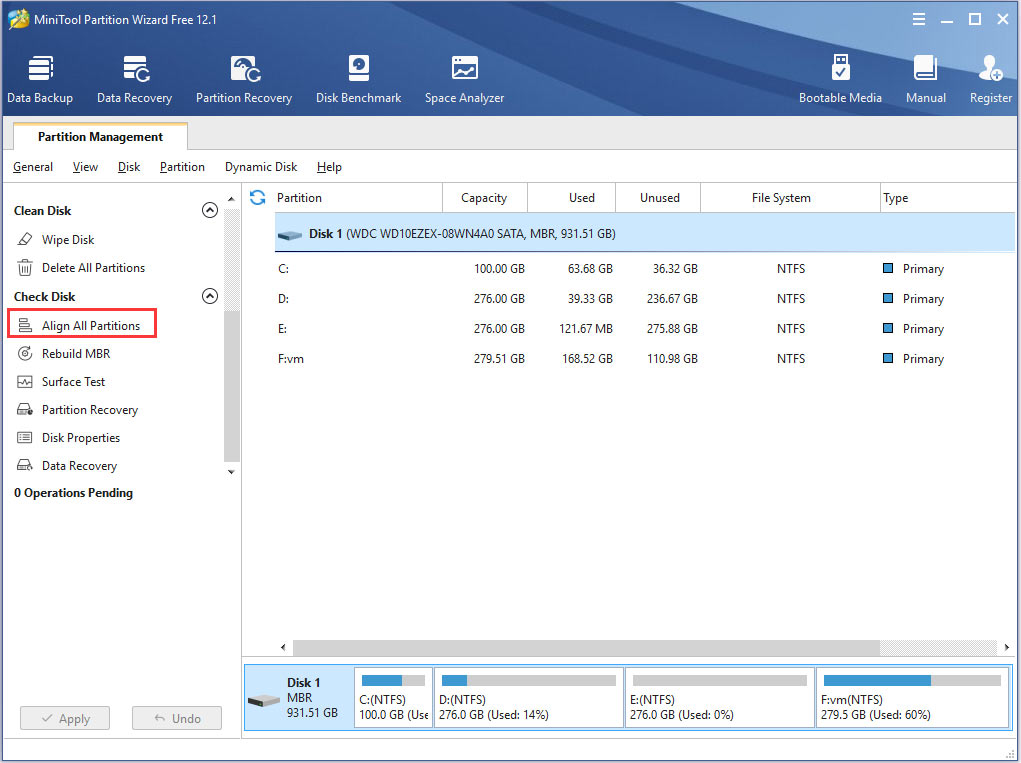Choose Surface Test action
Viewport: 1021px width, 763px height.
73,382
